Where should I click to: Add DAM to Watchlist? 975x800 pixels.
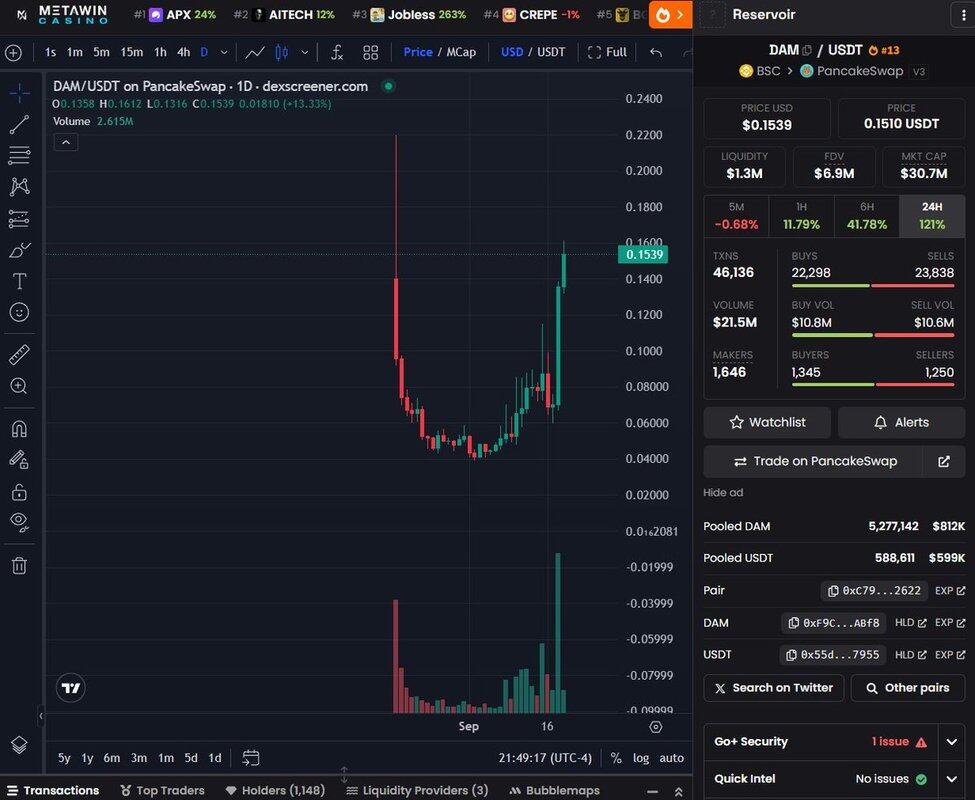click(767, 423)
